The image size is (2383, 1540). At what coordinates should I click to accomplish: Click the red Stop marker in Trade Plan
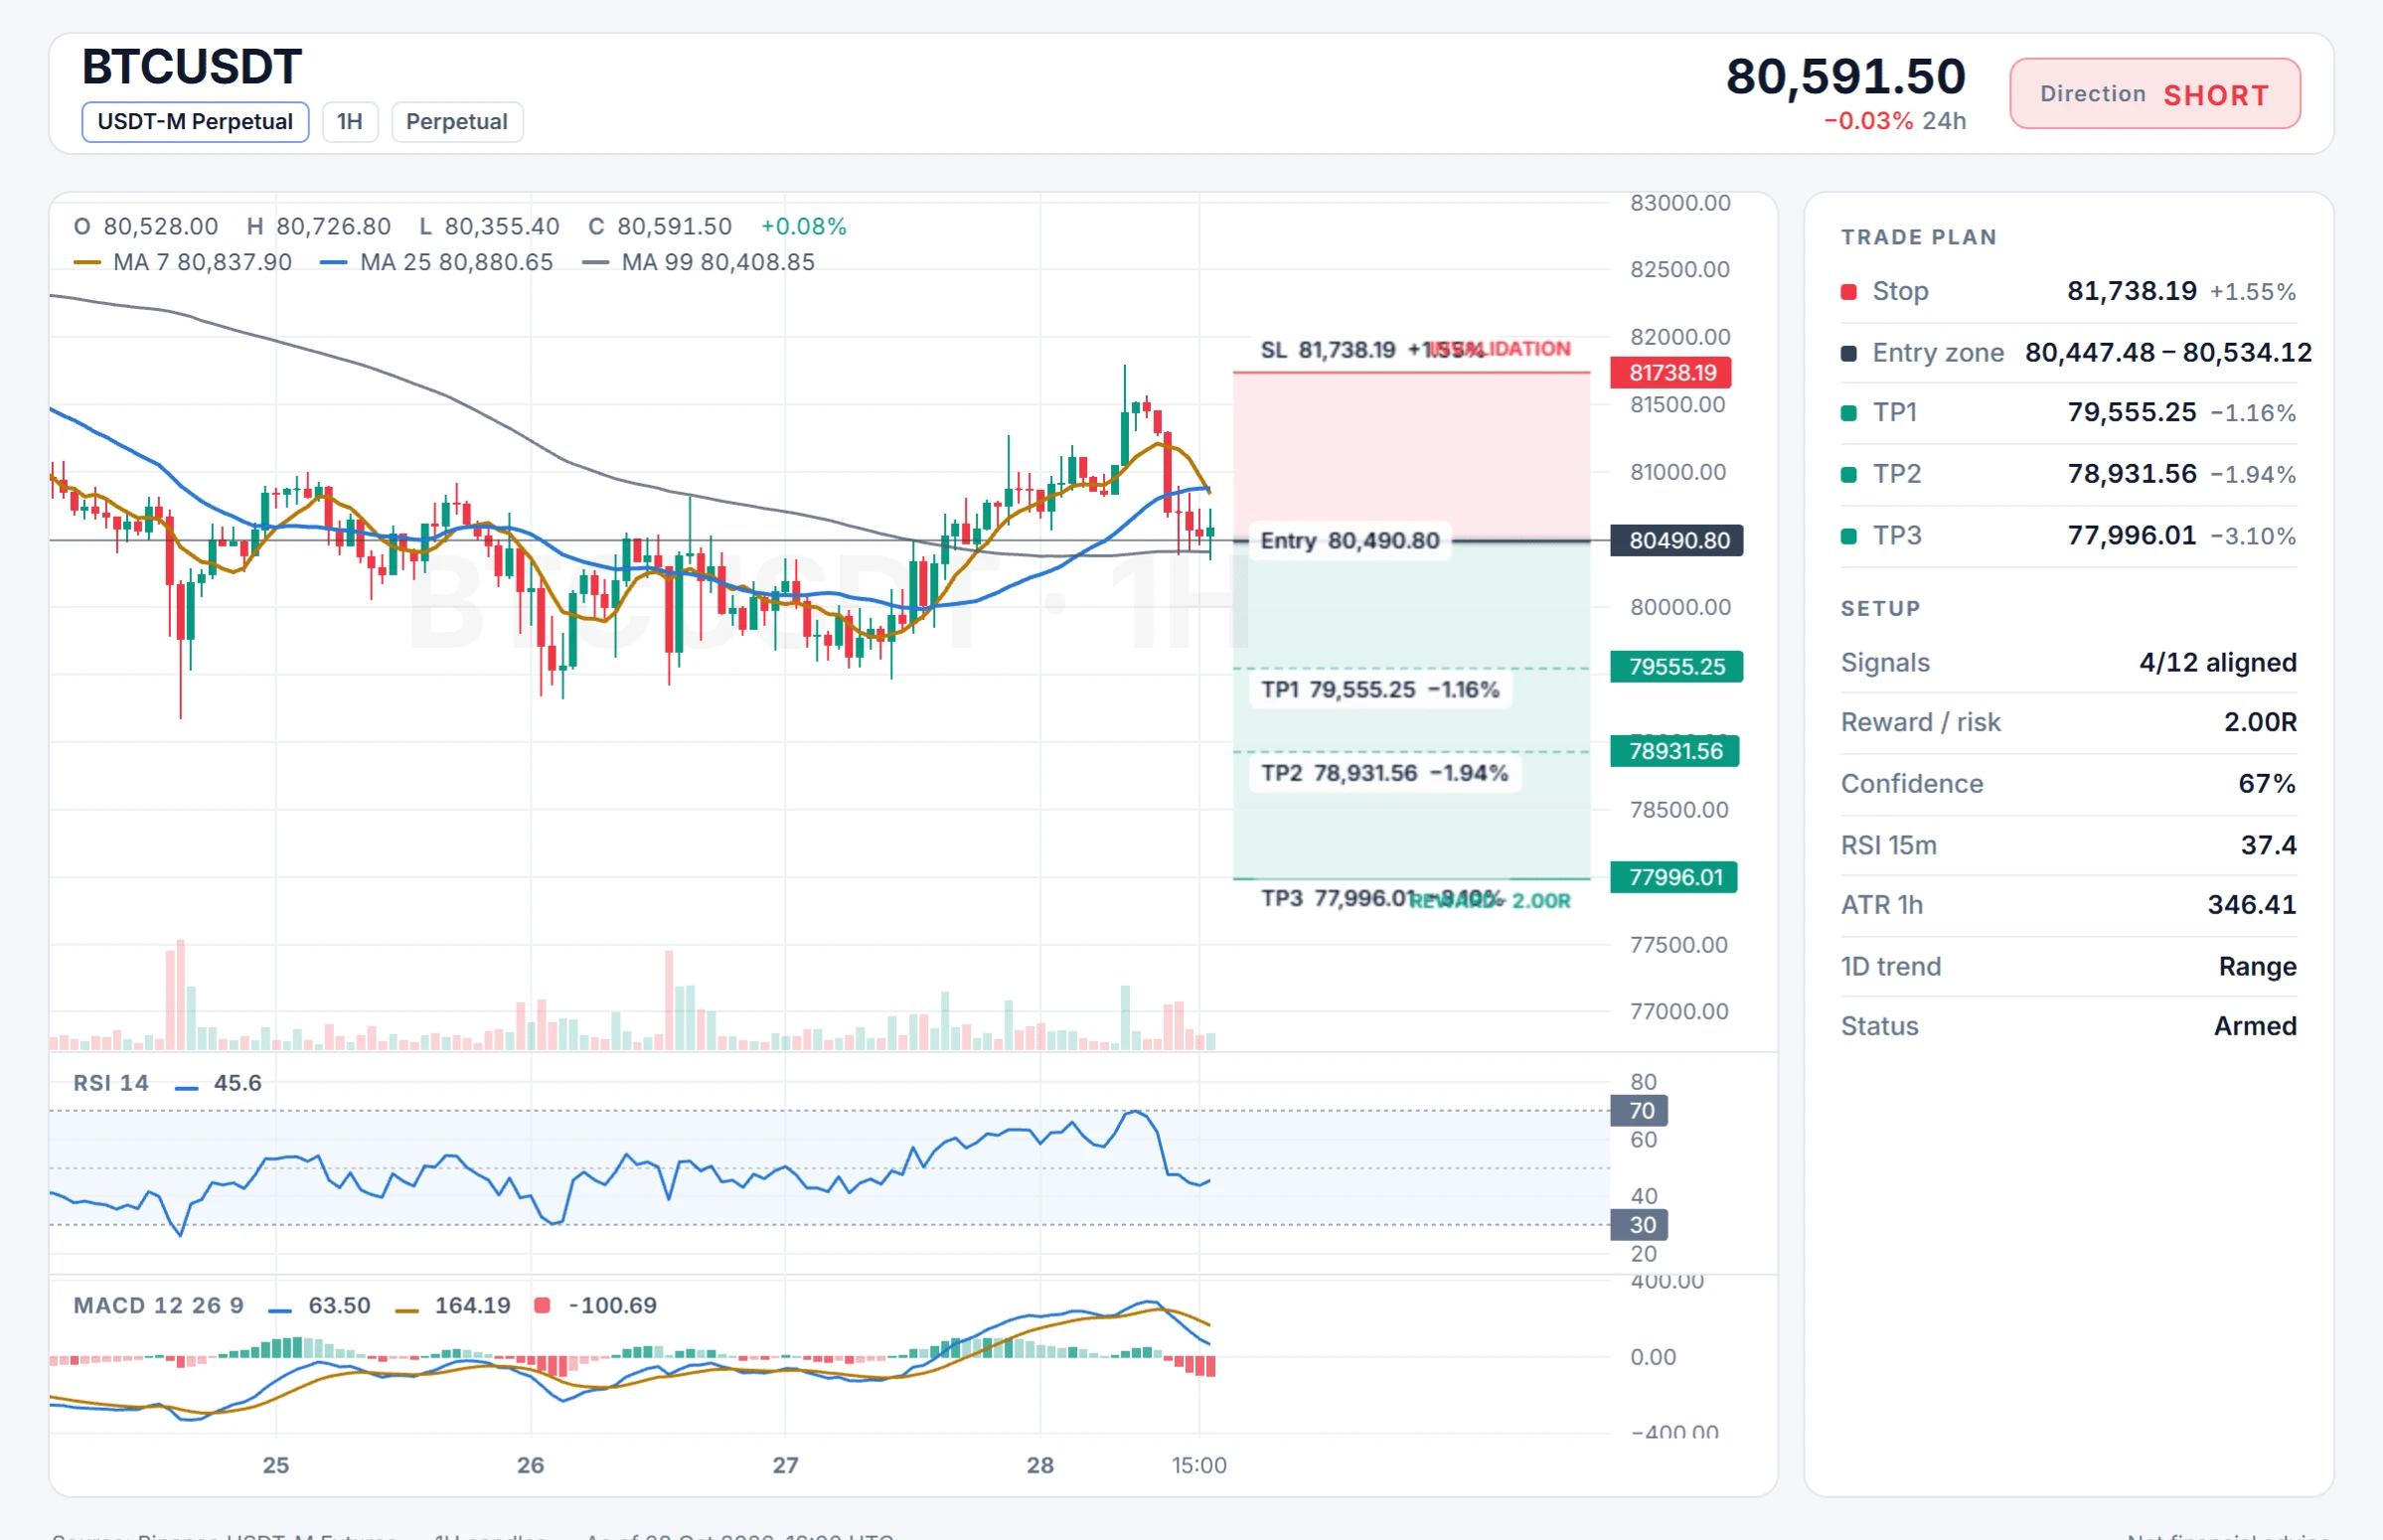click(1849, 292)
